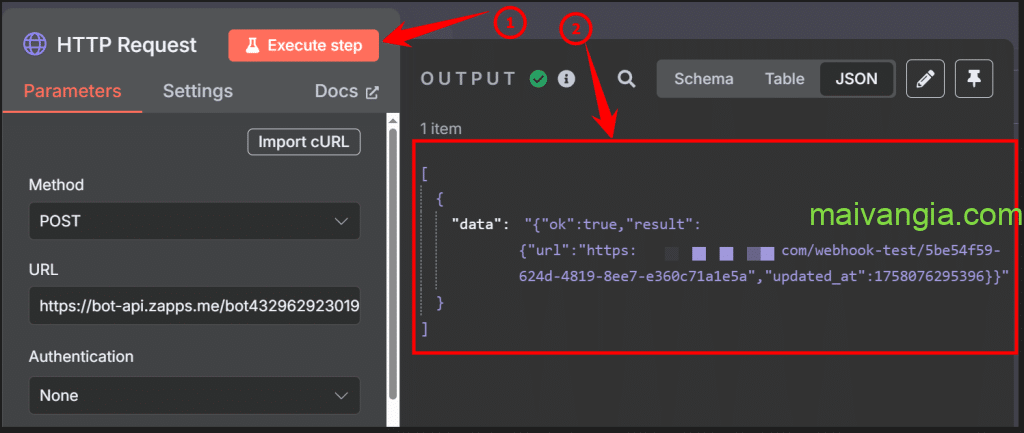Switch output view to Table
Viewport: 1024px width, 433px height.
pyautogui.click(x=784, y=79)
